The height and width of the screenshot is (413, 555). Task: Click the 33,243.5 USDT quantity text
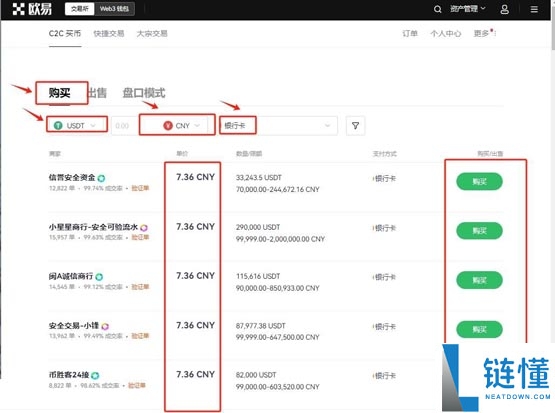pyautogui.click(x=259, y=178)
